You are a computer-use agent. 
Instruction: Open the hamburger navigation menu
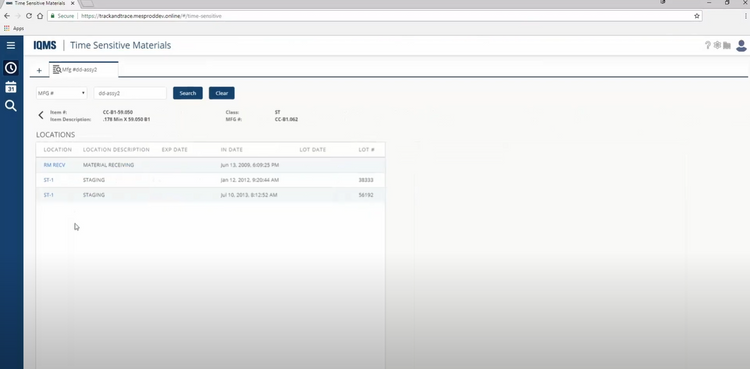tap(11, 45)
